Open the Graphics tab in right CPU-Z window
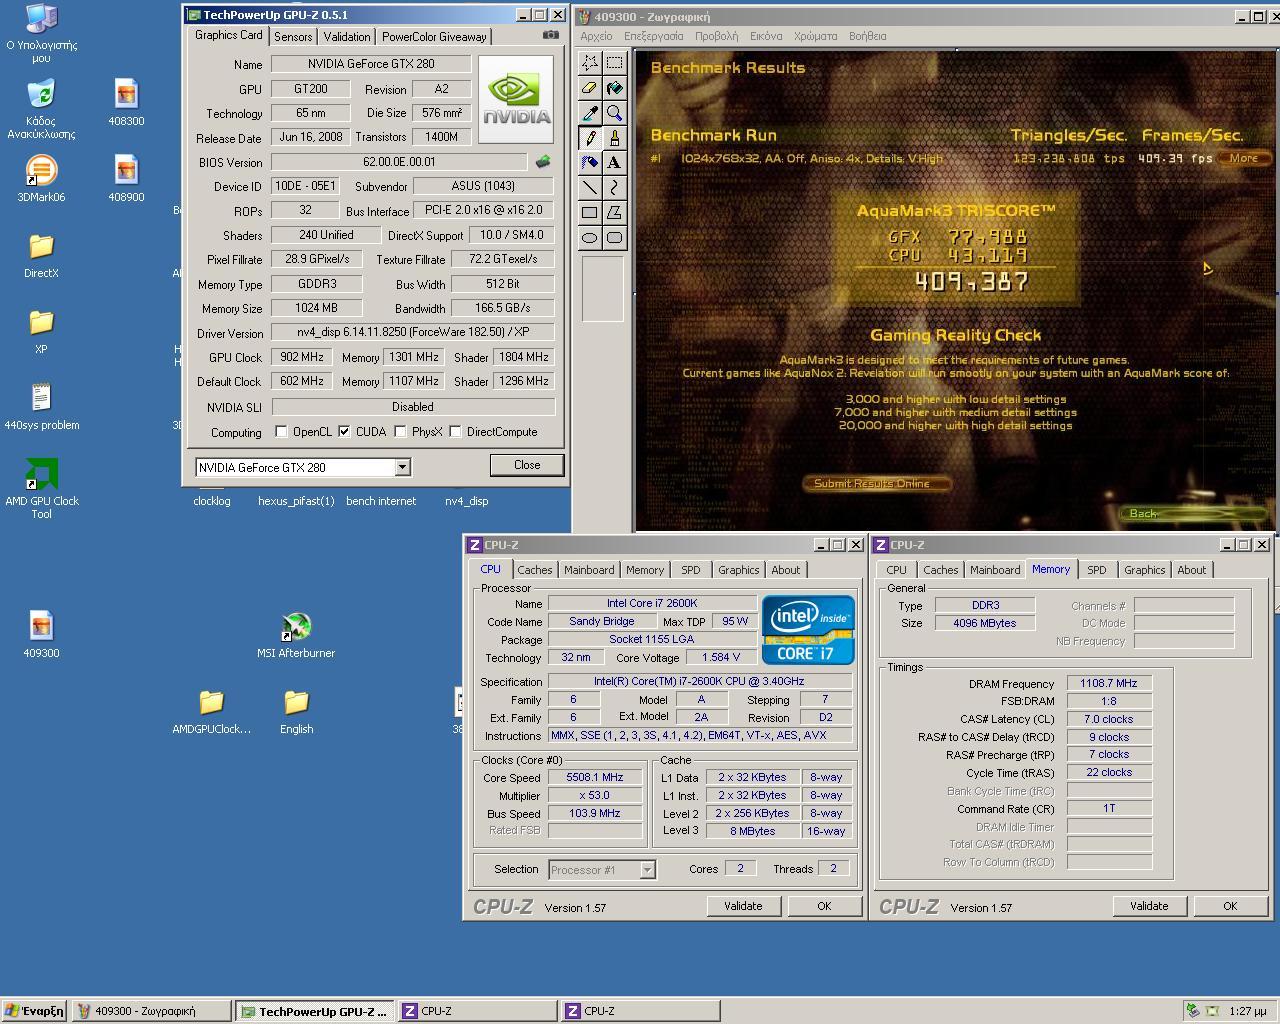1280x1024 pixels. point(1145,570)
